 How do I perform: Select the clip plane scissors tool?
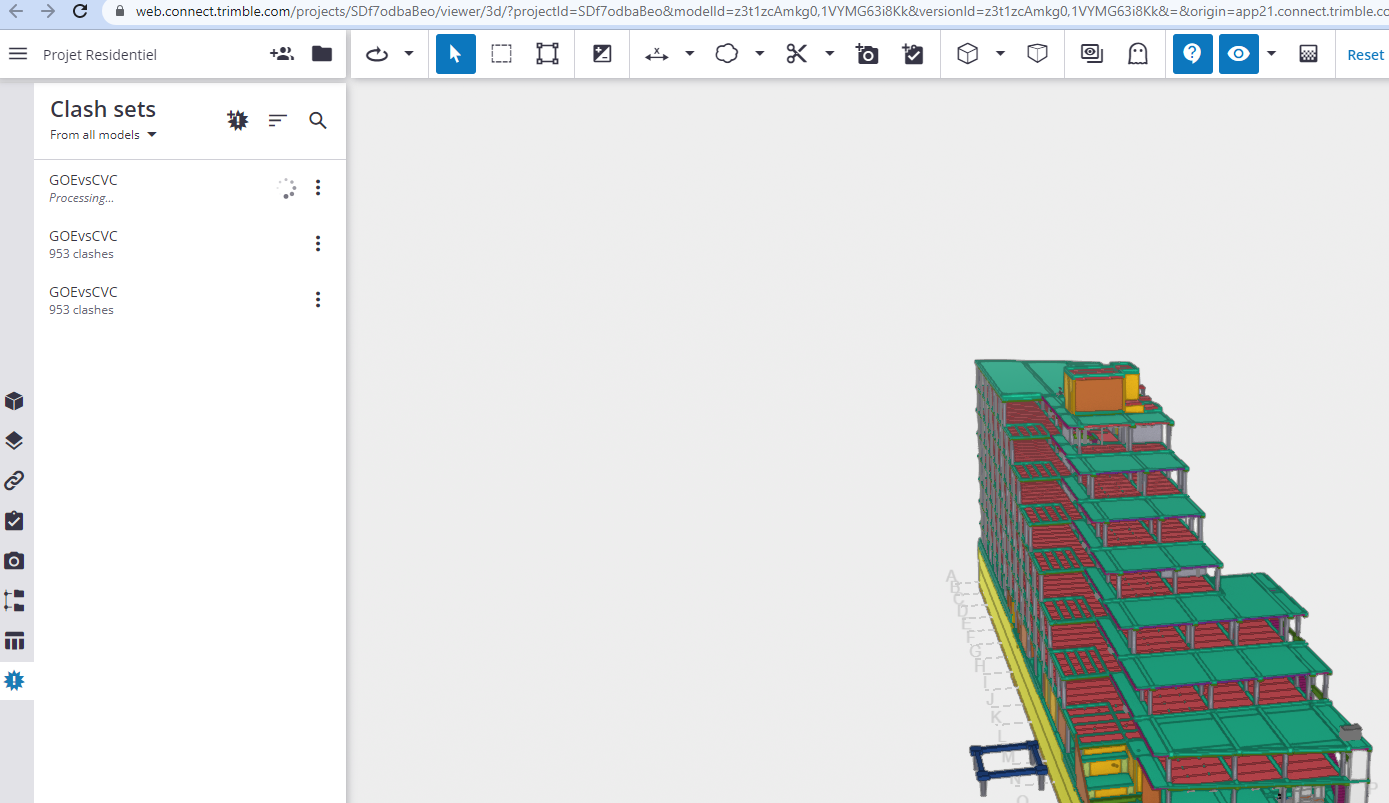tap(796, 54)
